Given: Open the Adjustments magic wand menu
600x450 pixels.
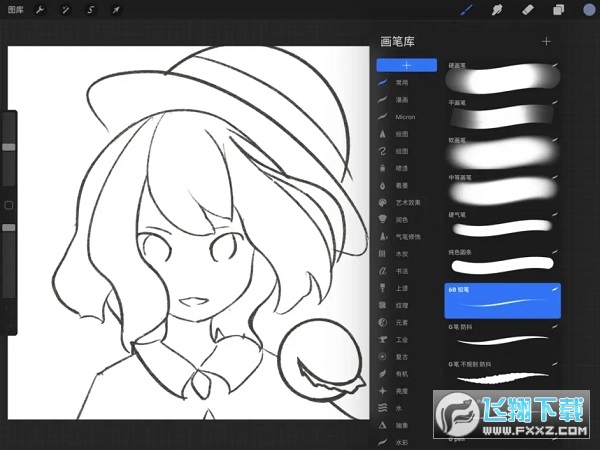Looking at the screenshot, I should coord(65,10).
